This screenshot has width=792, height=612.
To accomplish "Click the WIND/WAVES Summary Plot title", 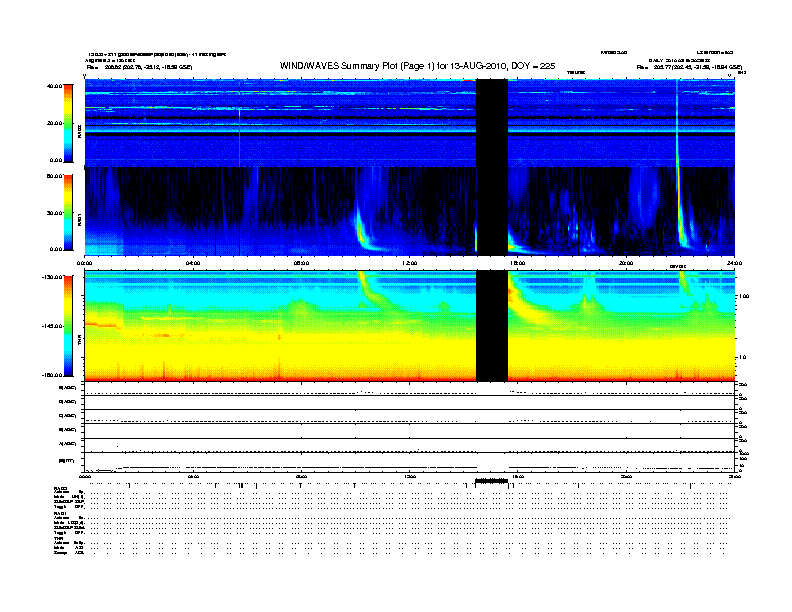I will click(417, 66).
